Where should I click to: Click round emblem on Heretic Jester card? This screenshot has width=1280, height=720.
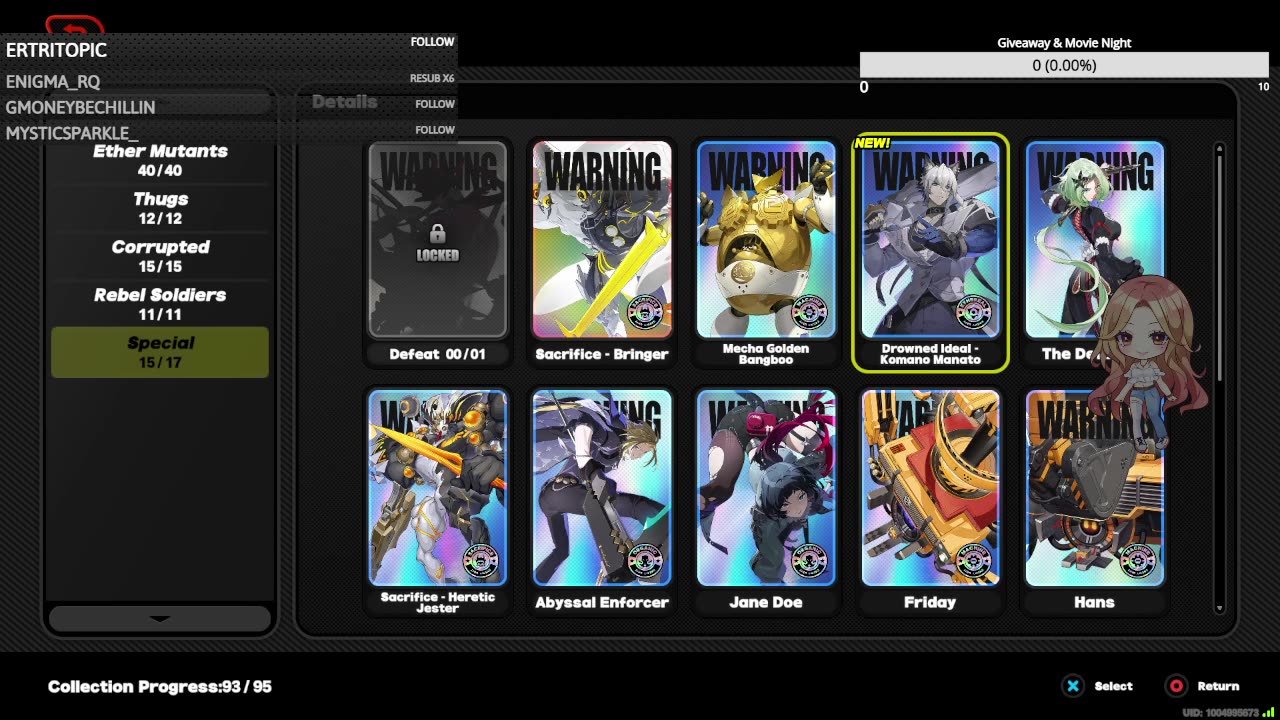[x=482, y=560]
